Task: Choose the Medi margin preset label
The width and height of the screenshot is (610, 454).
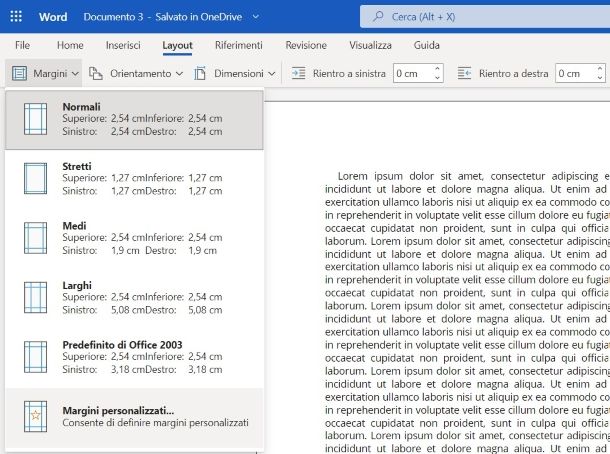Action: coord(74,226)
